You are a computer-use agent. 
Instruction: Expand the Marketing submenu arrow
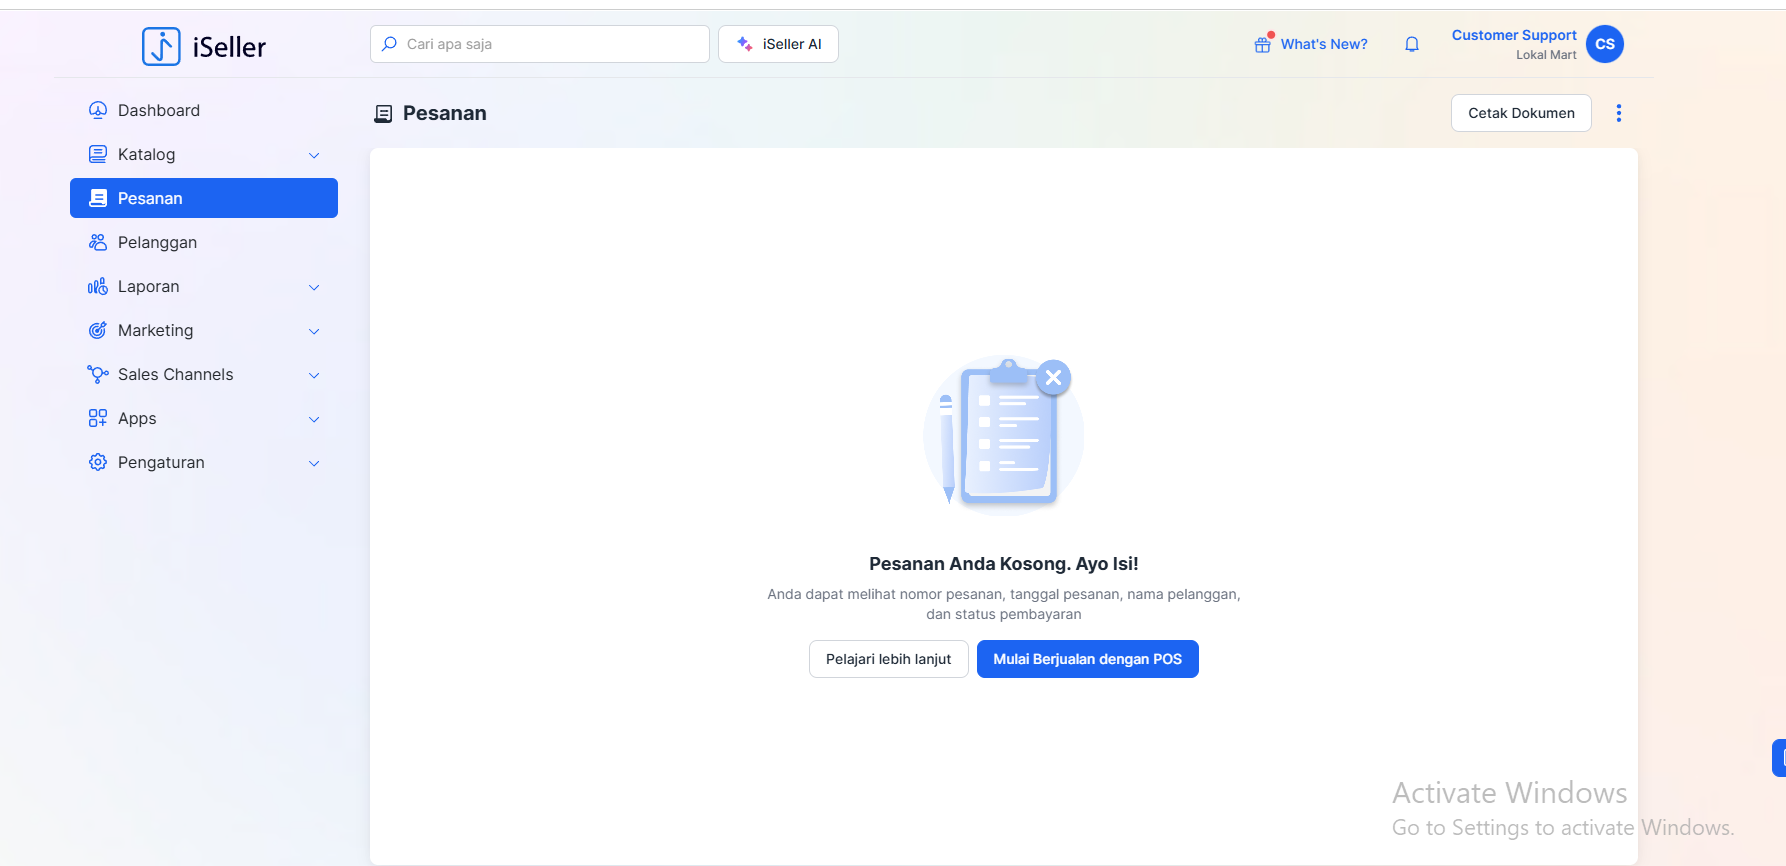click(x=314, y=331)
